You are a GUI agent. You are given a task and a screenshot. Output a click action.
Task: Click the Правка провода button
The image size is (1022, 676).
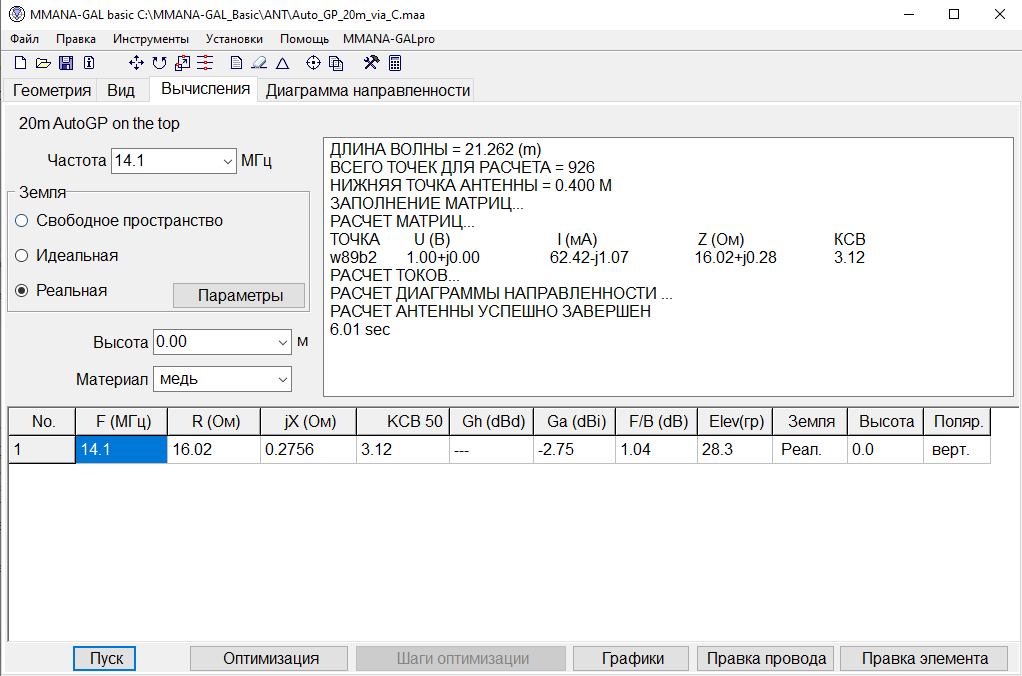(766, 658)
